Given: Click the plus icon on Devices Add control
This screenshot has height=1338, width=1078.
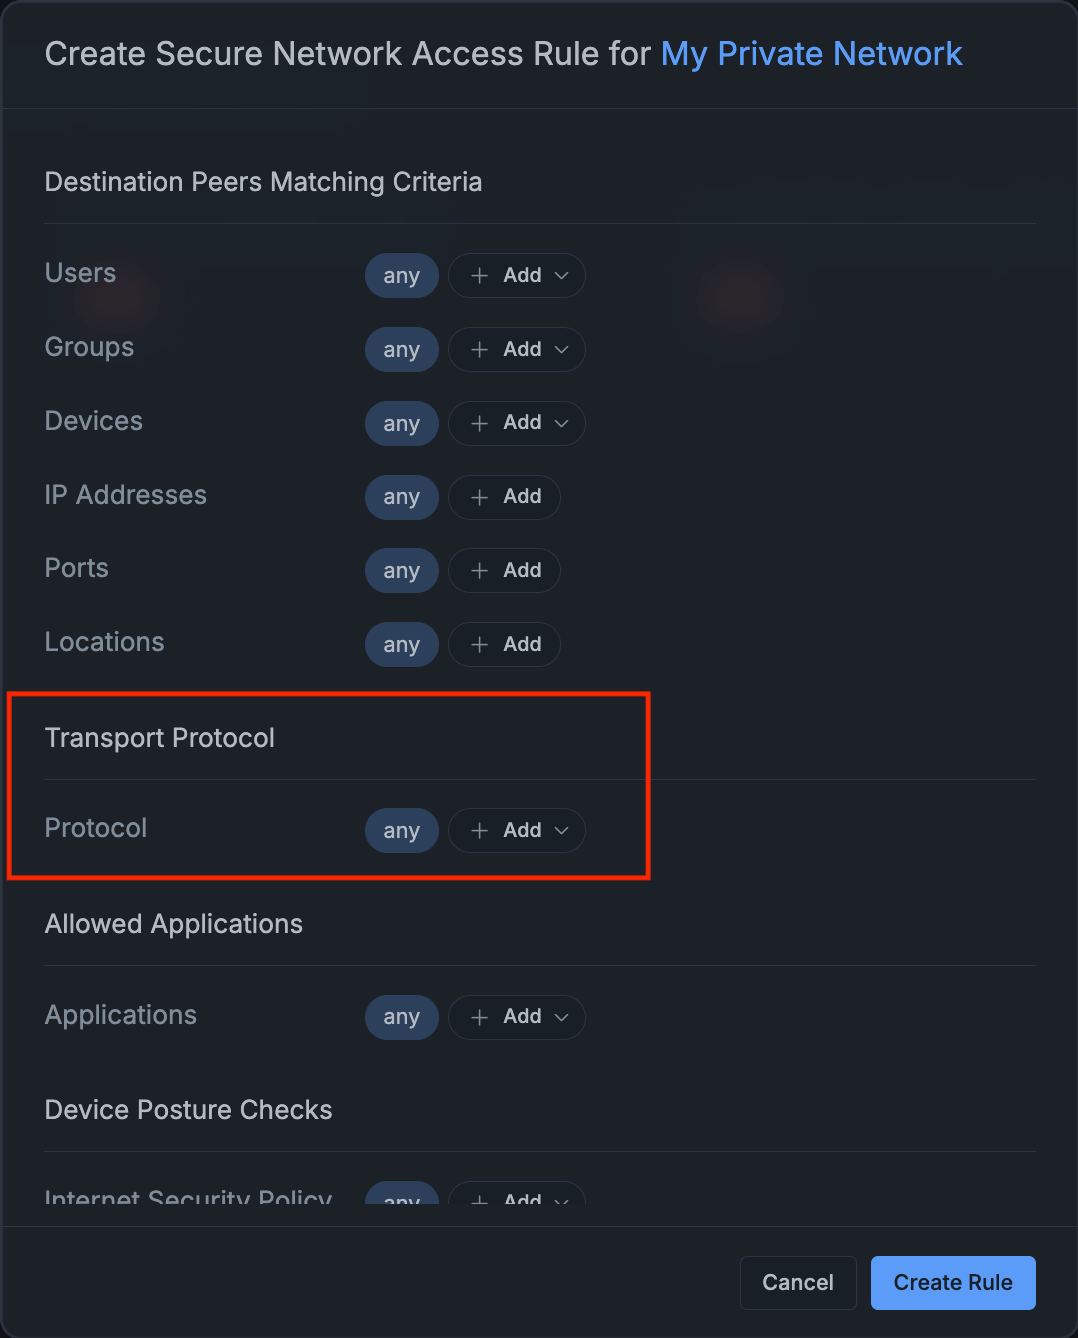Looking at the screenshot, I should pos(478,423).
